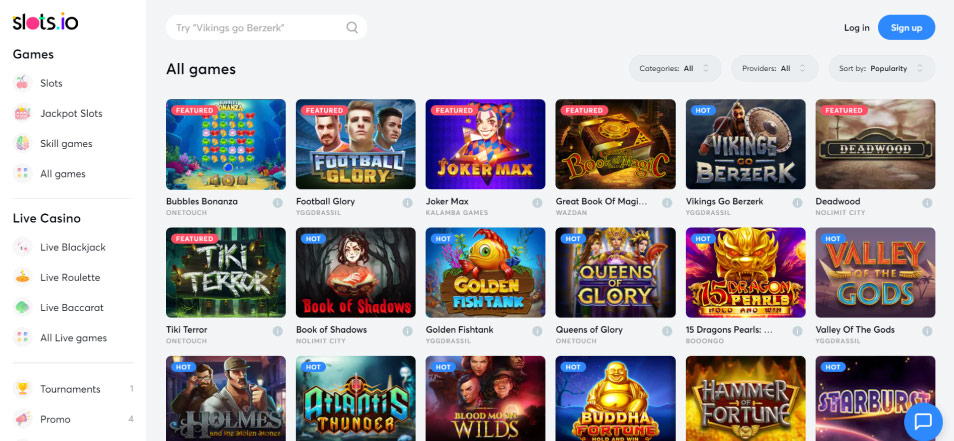Show info for Golden Fishtank
Image resolution: width=954 pixels, height=441 pixels.
[537, 331]
